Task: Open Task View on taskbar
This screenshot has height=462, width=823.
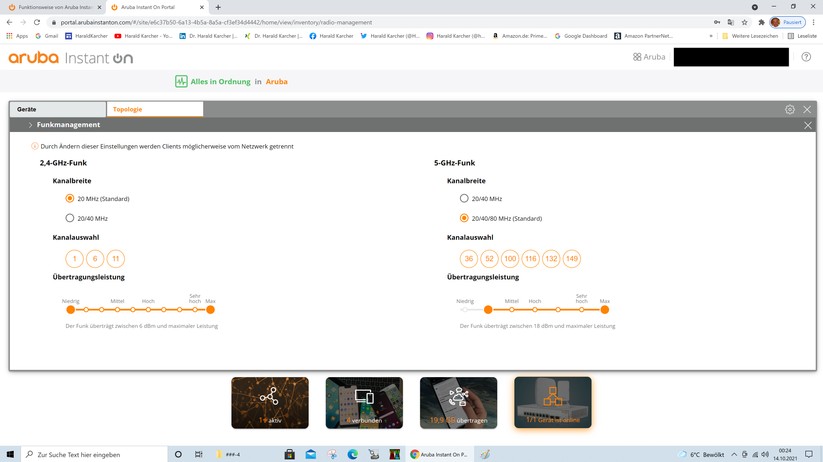Action: pyautogui.click(x=198, y=454)
